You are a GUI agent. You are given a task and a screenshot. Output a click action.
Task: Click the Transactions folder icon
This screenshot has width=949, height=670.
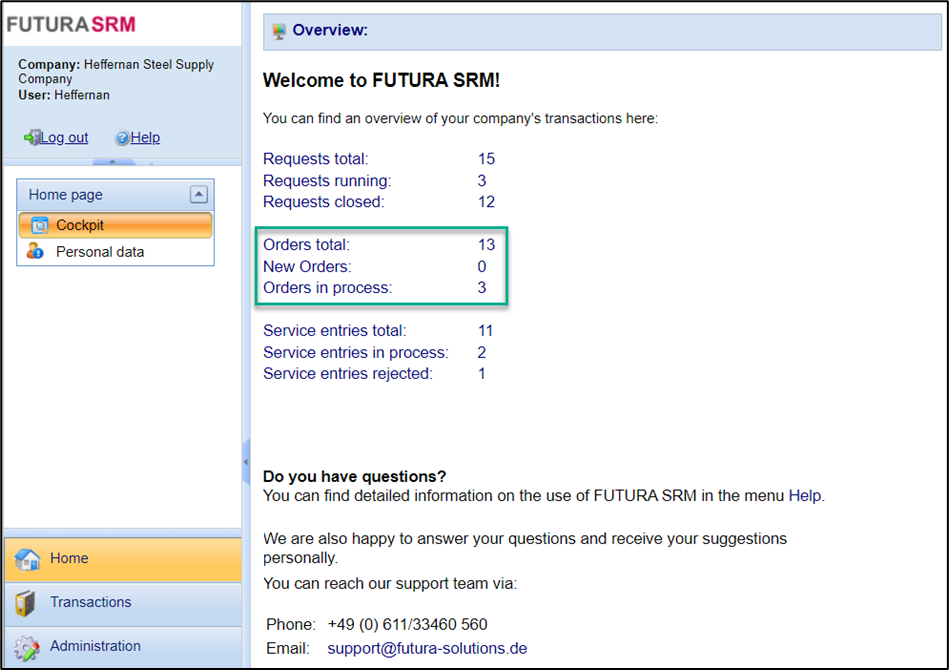(x=27, y=603)
